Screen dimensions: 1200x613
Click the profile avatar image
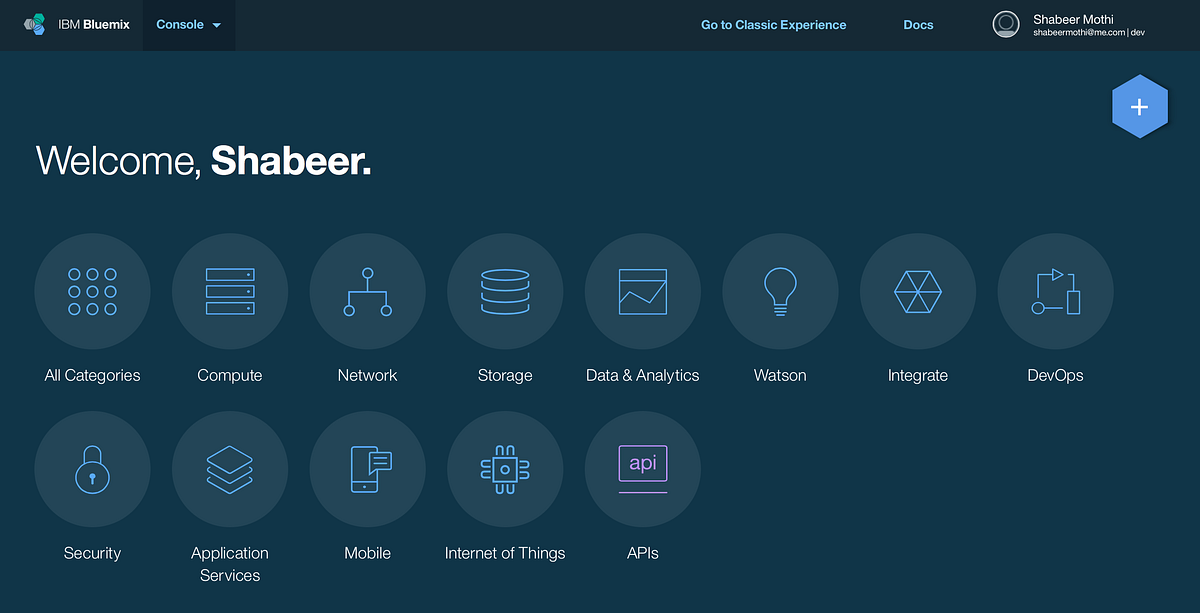click(1006, 24)
